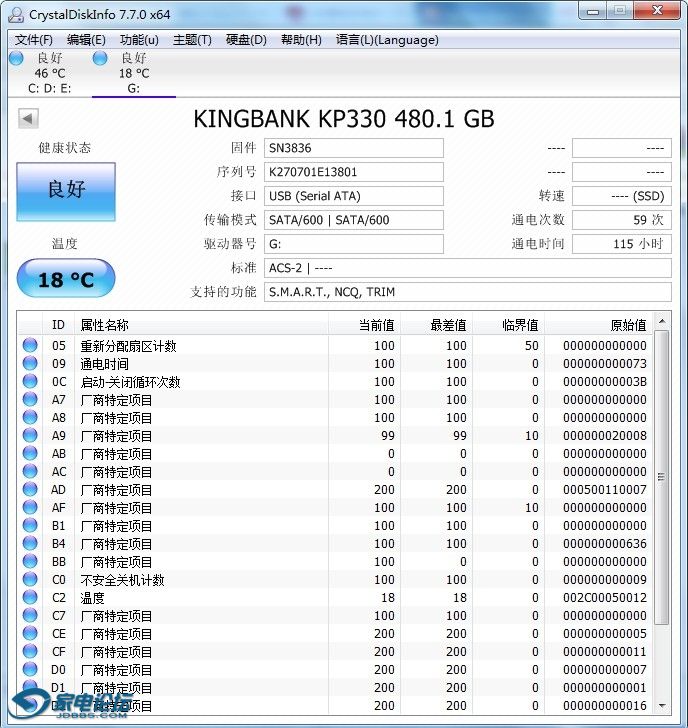Image resolution: width=688 pixels, height=728 pixels.
Task: Click the status orb for attribute A8
Action: tap(30, 417)
